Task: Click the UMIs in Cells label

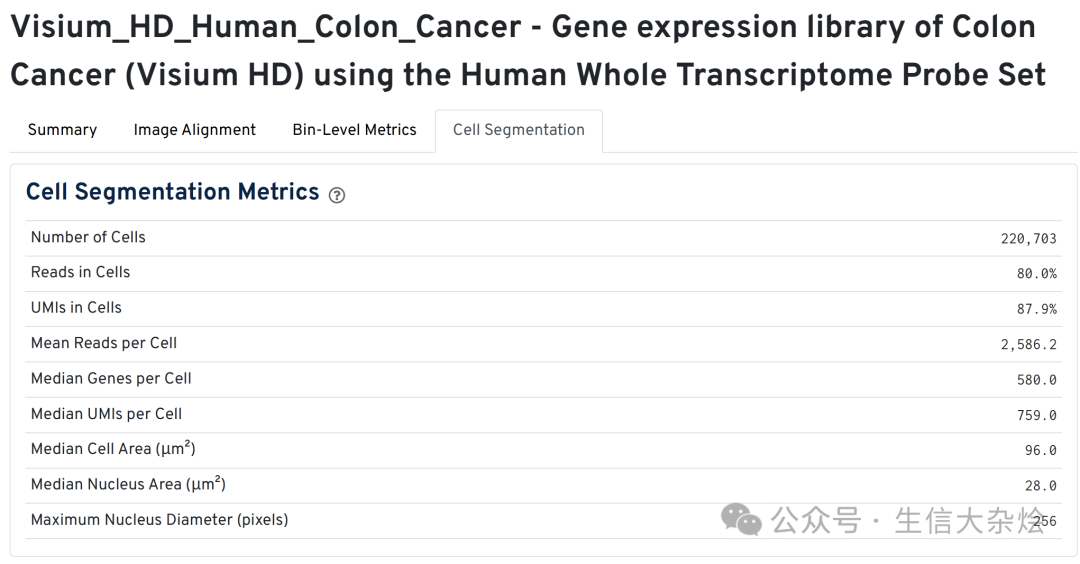Action: [x=76, y=307]
